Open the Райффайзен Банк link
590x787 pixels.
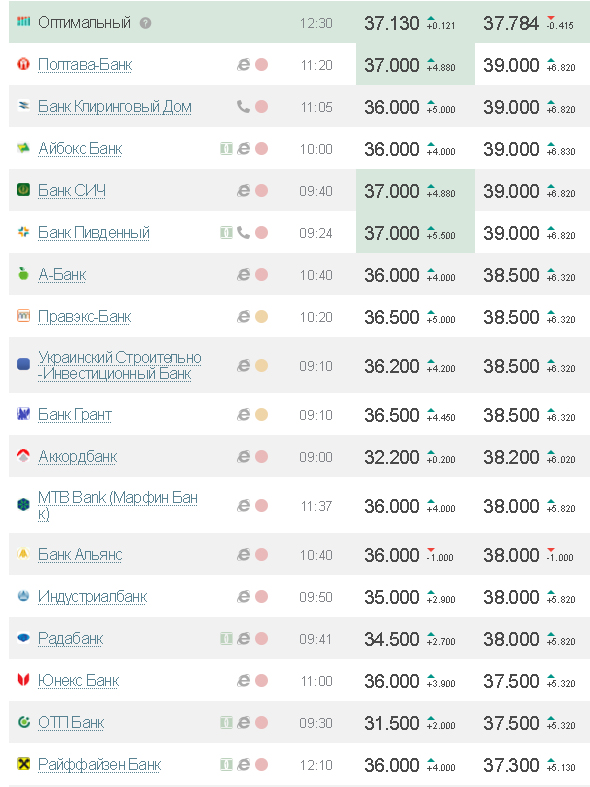coord(99,764)
